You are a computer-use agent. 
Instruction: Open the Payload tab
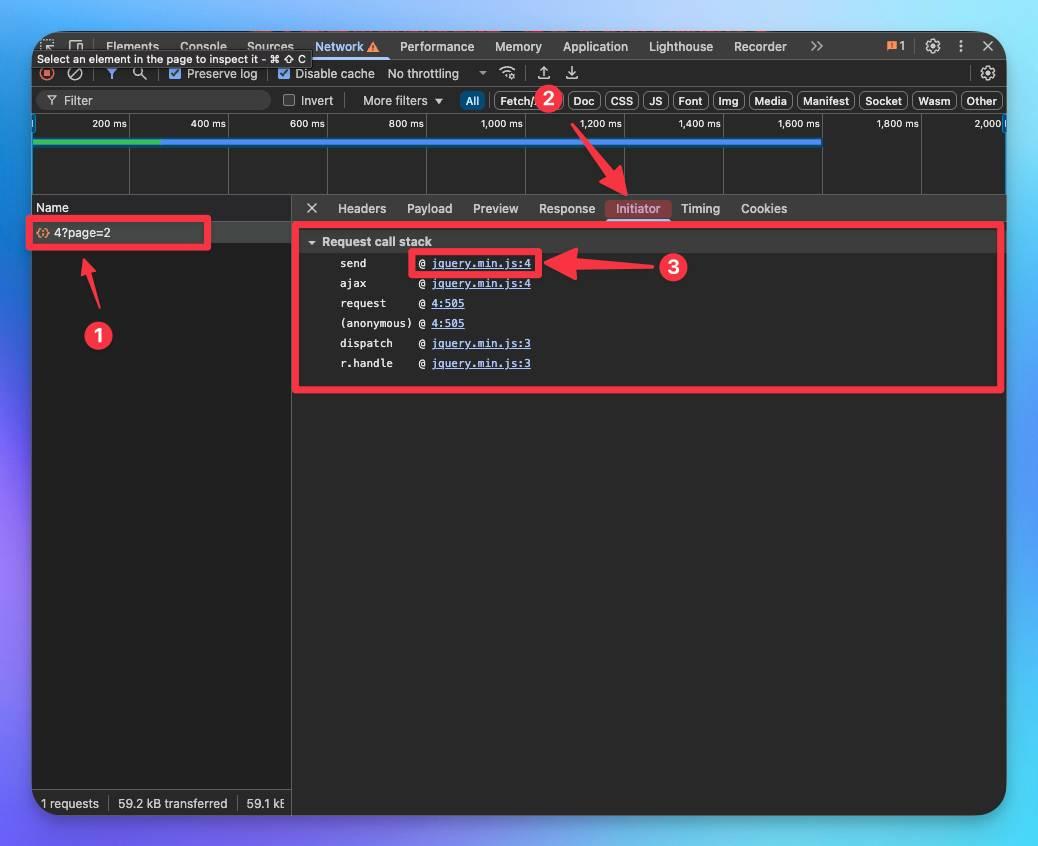[429, 209]
